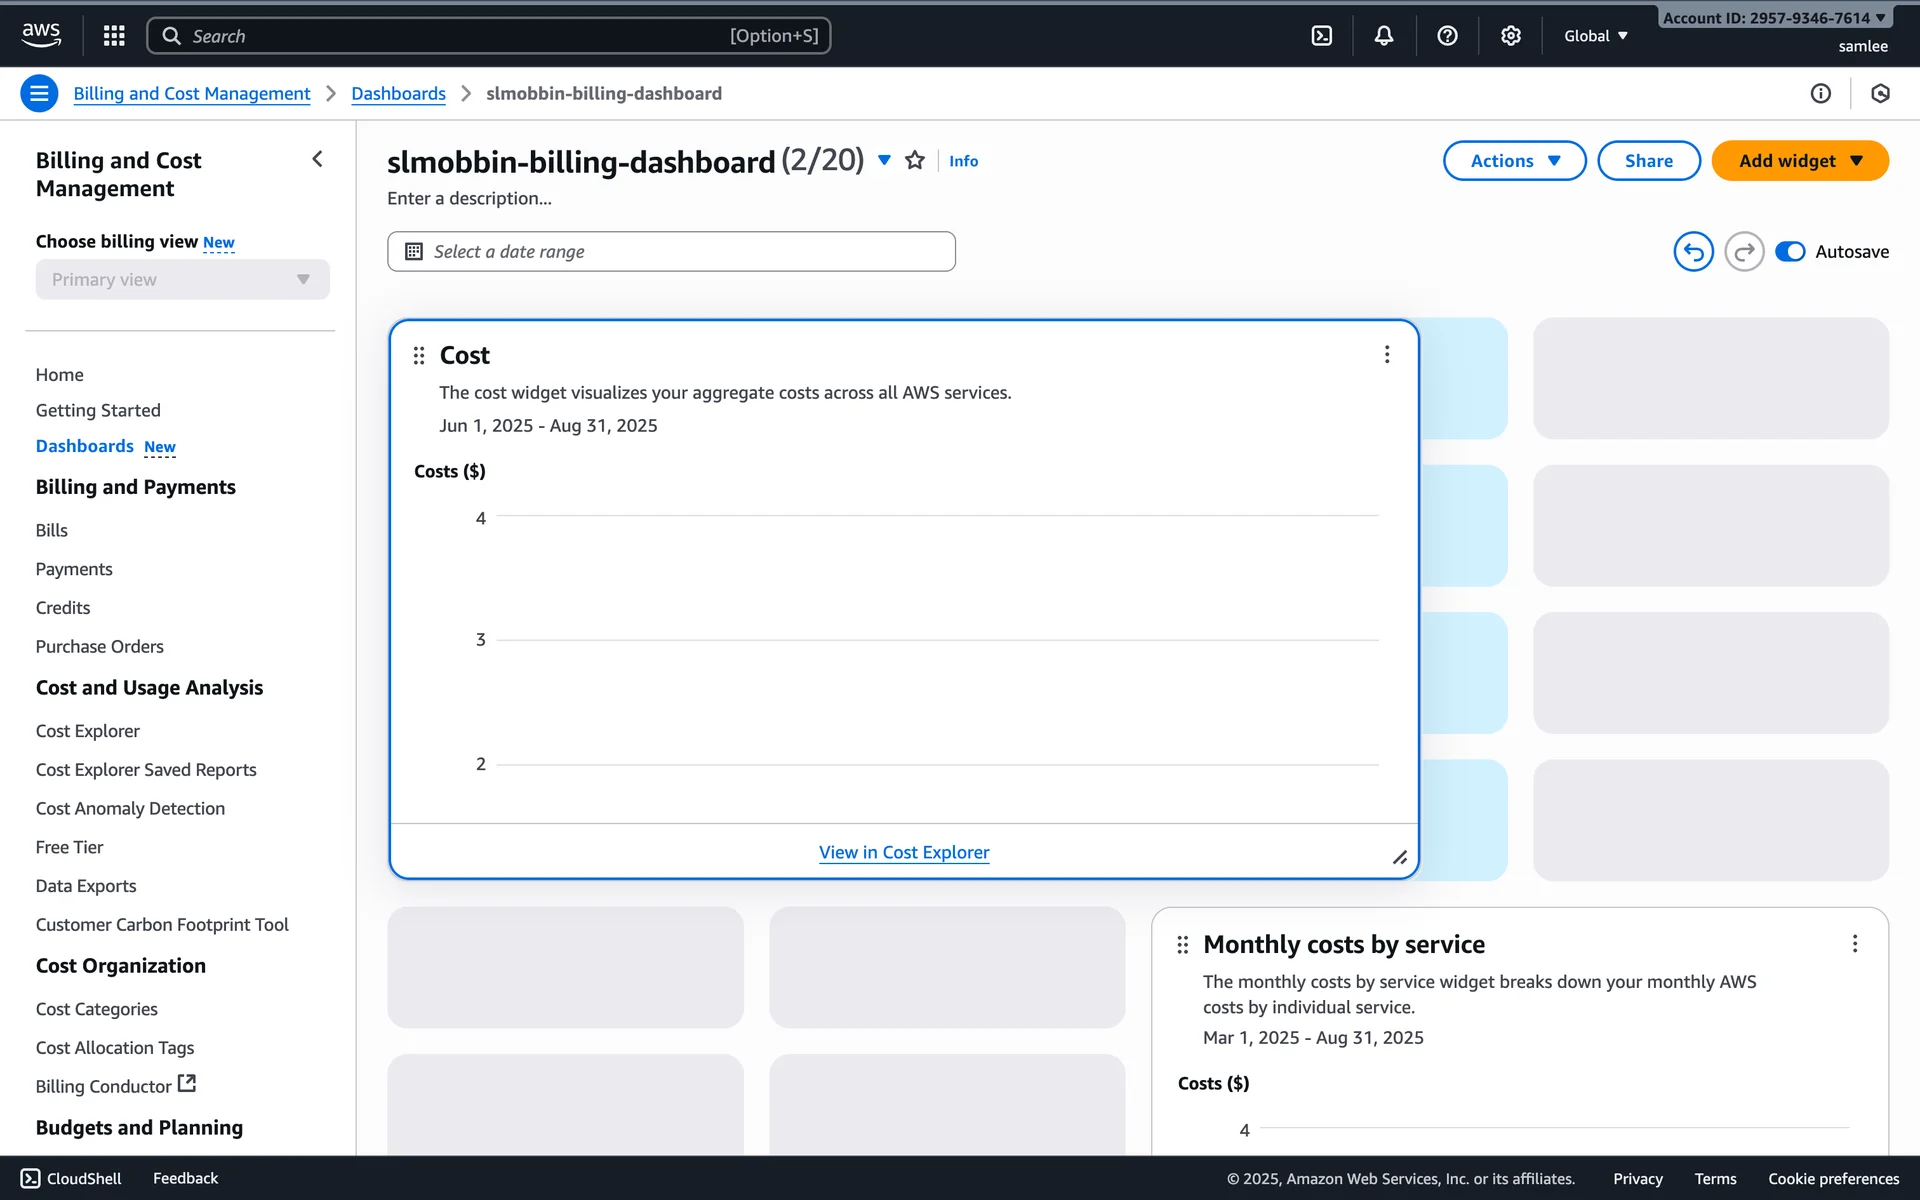Open the help question mark icon
The image size is (1920, 1200).
pyautogui.click(x=1447, y=36)
